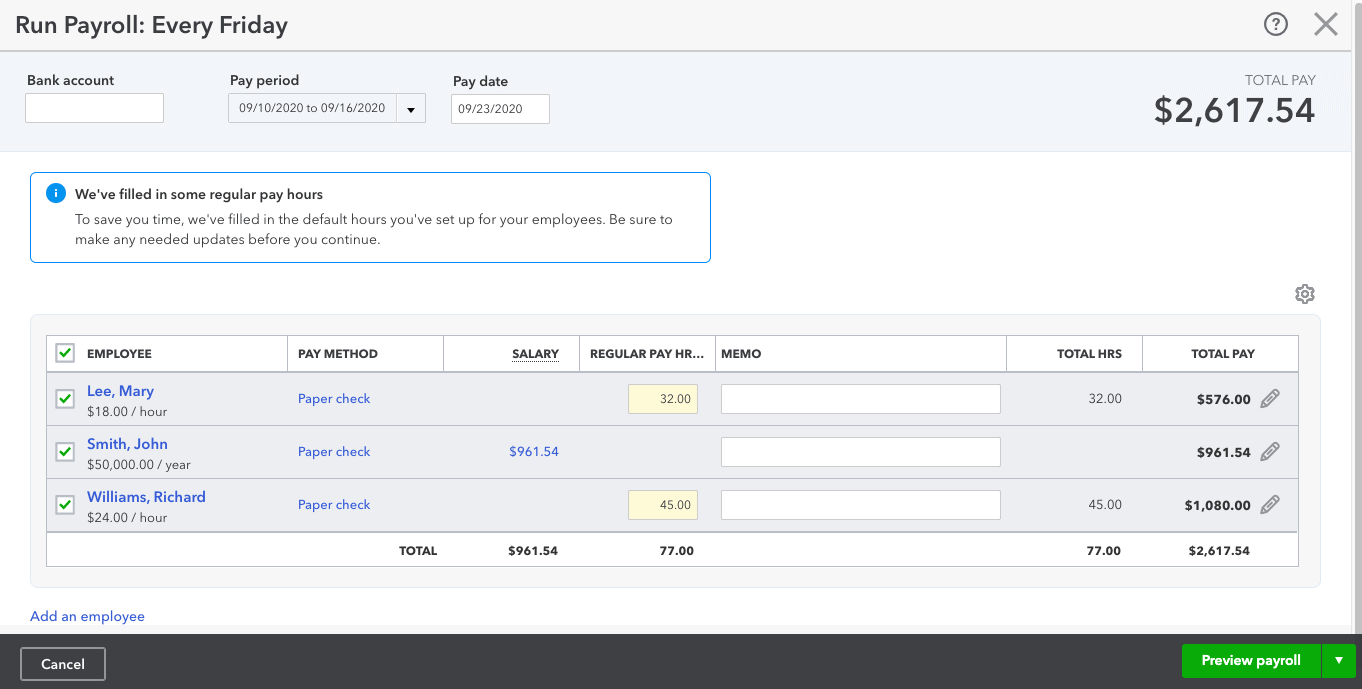1362x689 pixels.
Task: Click the REGULAR PAY HR column header
Action: (x=648, y=353)
